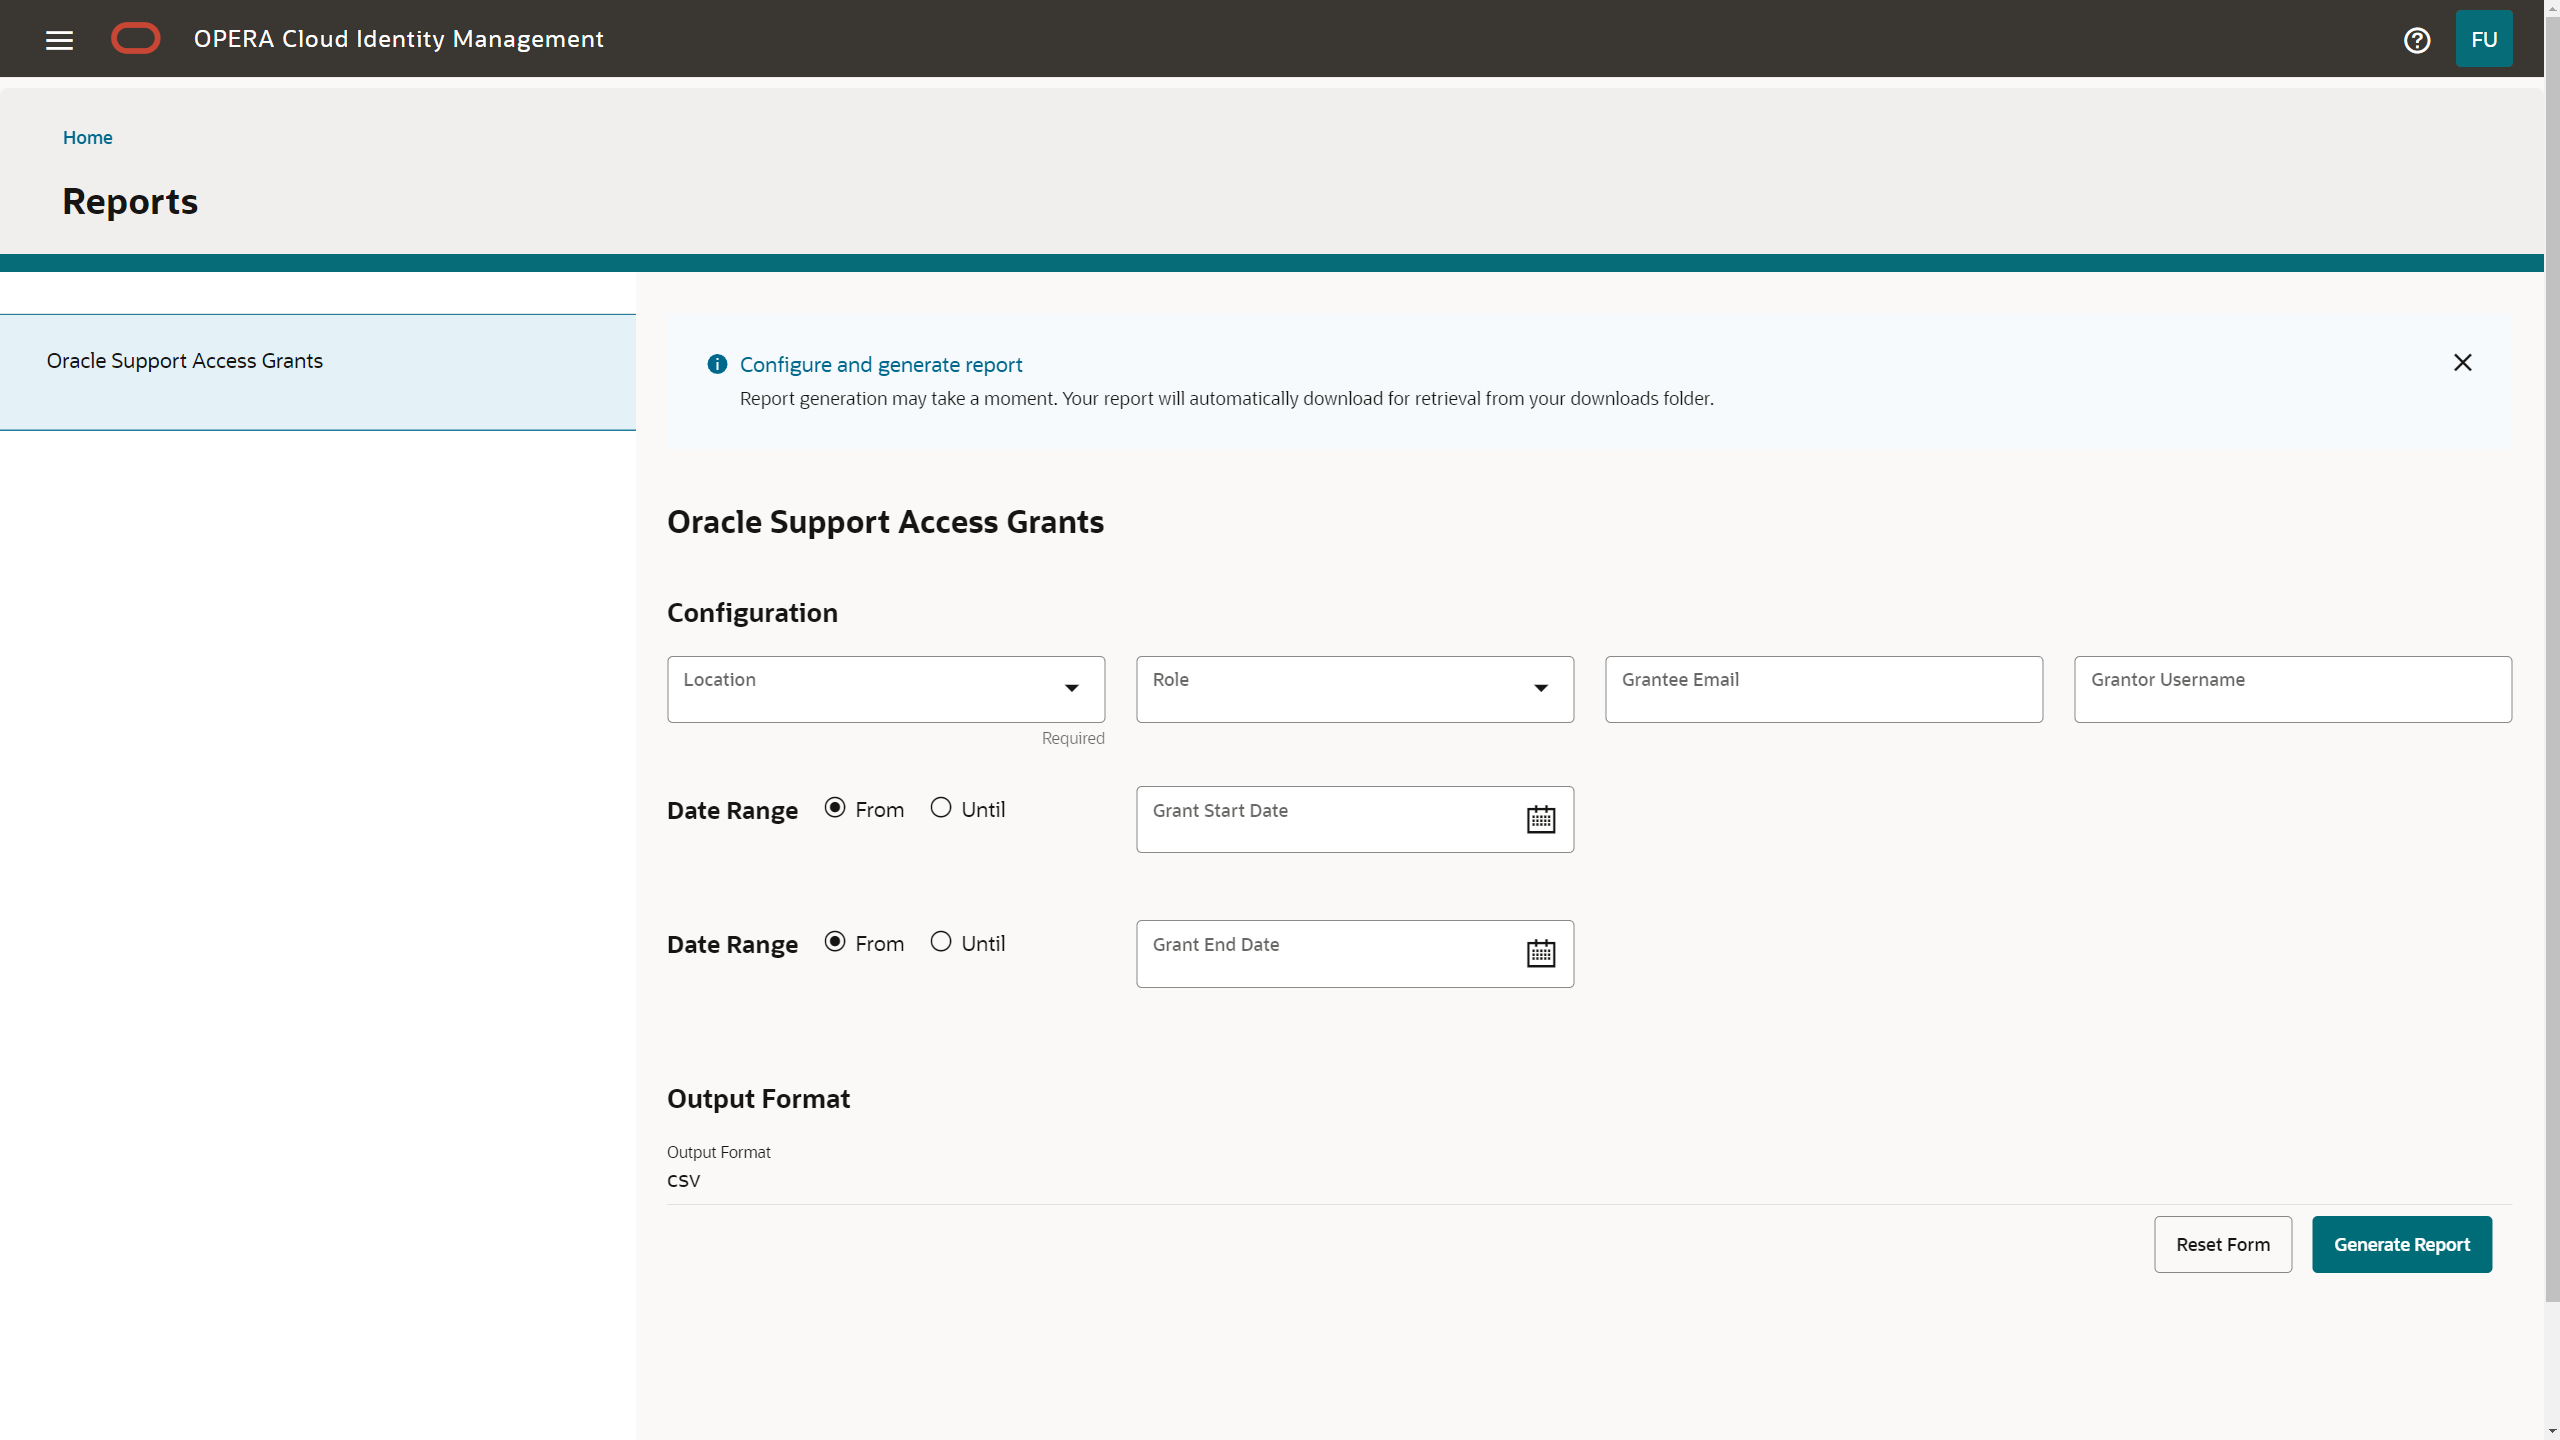Open the Grant End Date calendar picker
This screenshot has height=1440, width=2560.
1540,953
